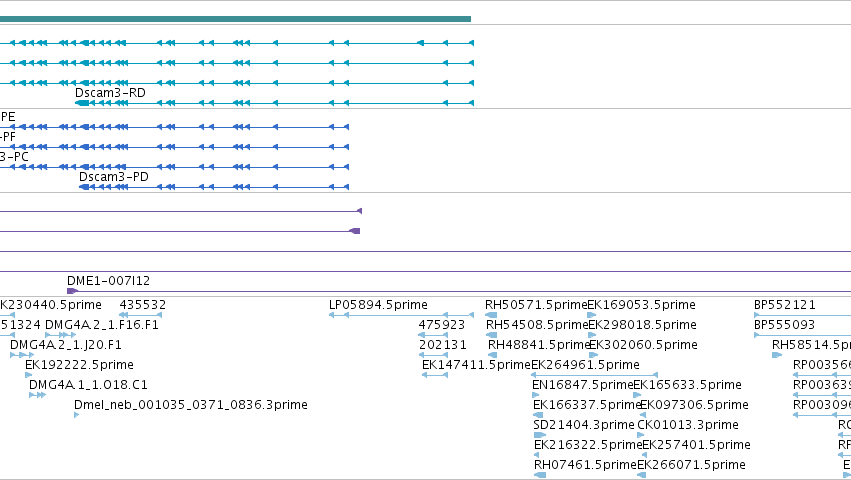Select EN16847.5prime EST label
This screenshot has height=480, width=851.
(583, 385)
